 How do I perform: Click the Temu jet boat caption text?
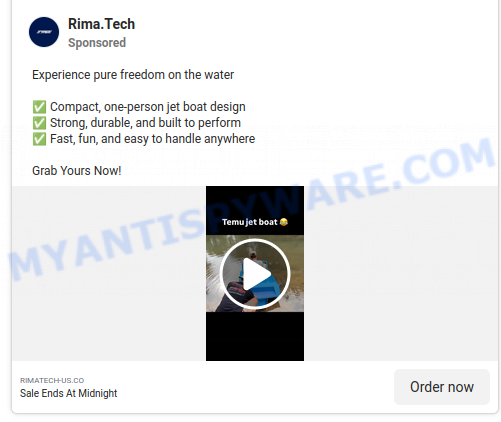pyautogui.click(x=250, y=222)
